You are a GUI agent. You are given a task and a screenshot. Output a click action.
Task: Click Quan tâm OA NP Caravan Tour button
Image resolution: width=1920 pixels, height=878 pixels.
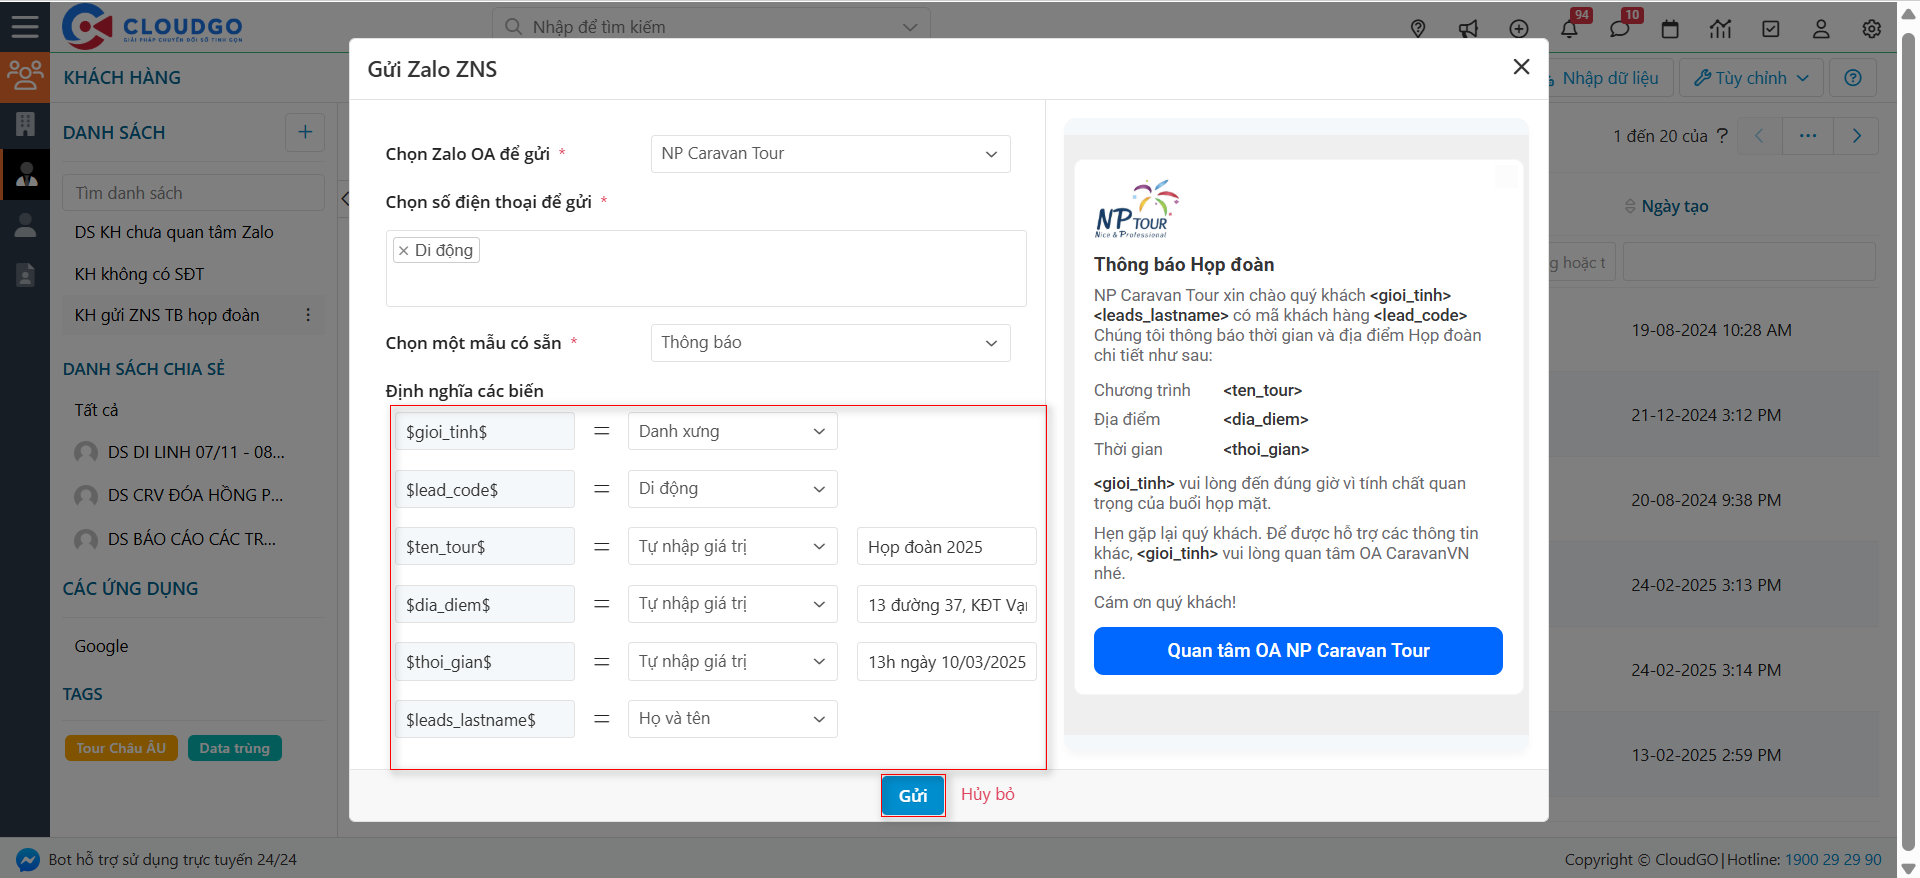(1298, 651)
